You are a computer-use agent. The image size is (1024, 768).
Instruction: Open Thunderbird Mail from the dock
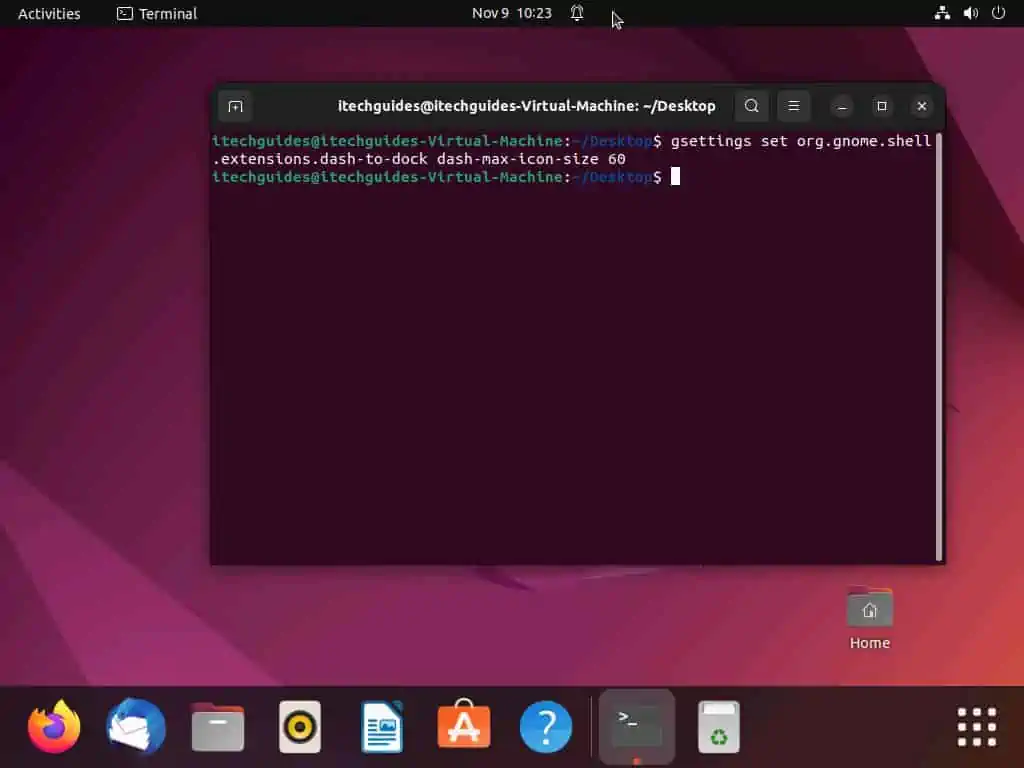click(x=136, y=727)
